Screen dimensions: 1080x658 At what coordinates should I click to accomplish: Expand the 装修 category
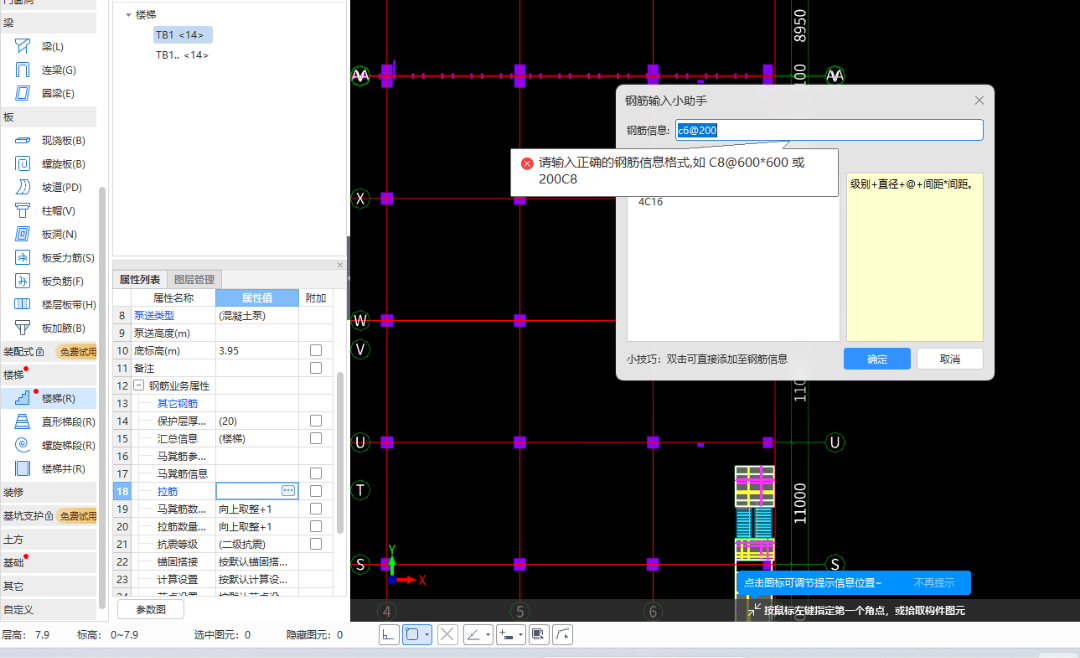tap(48, 492)
